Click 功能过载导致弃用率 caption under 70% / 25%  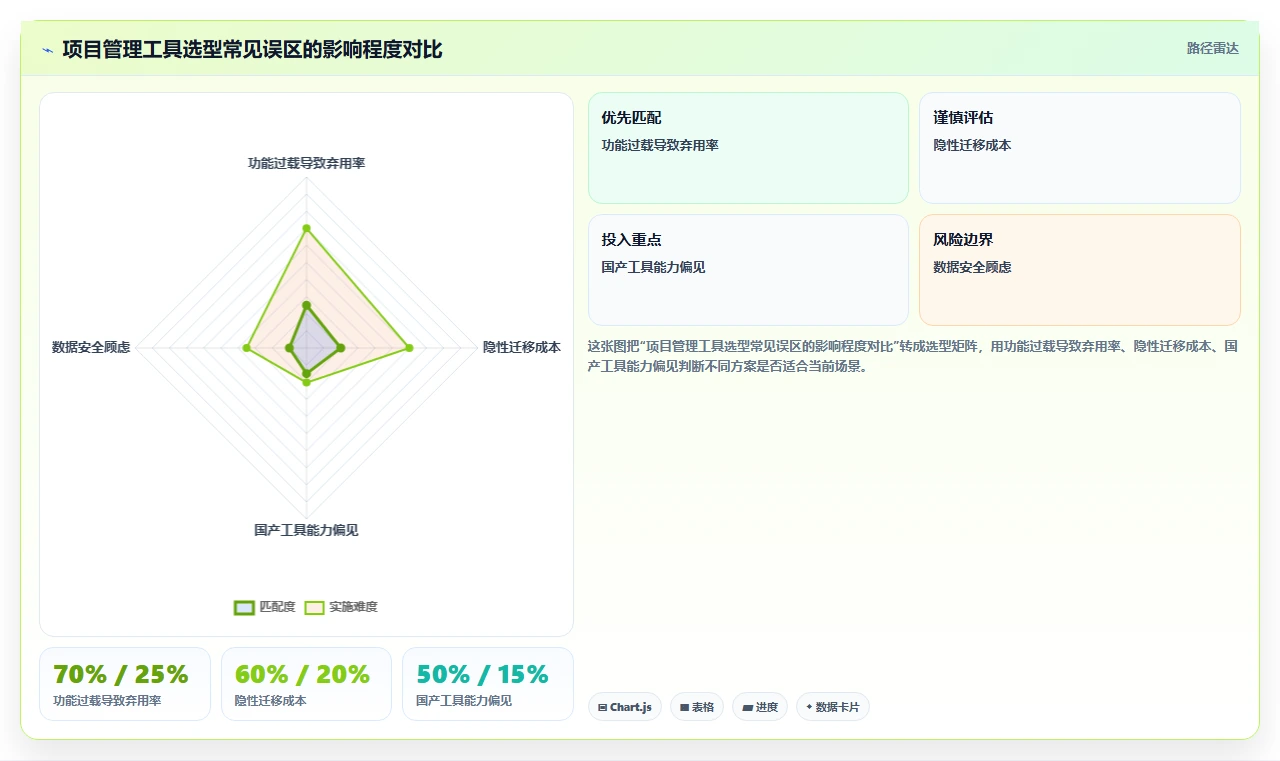(x=107, y=701)
